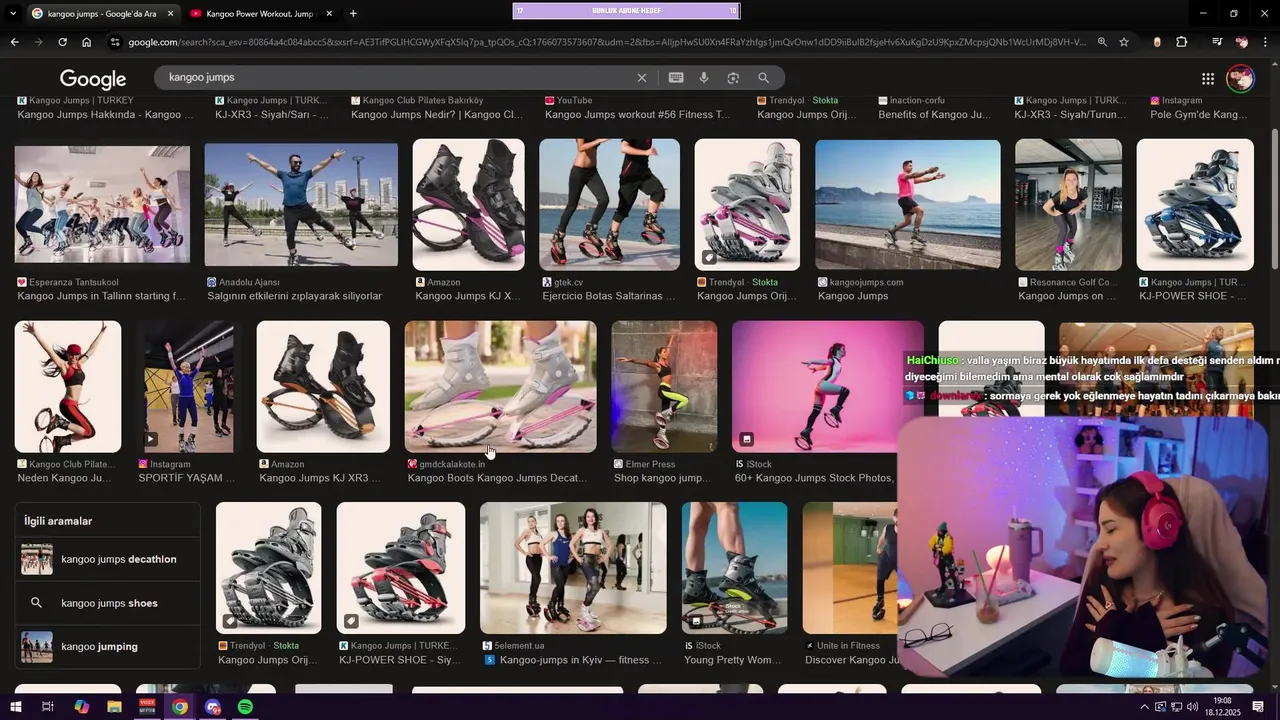This screenshot has width=1280, height=720.
Task: Open 5element.ua Kangoo-jumps in Kyiv image
Action: pyautogui.click(x=573, y=568)
